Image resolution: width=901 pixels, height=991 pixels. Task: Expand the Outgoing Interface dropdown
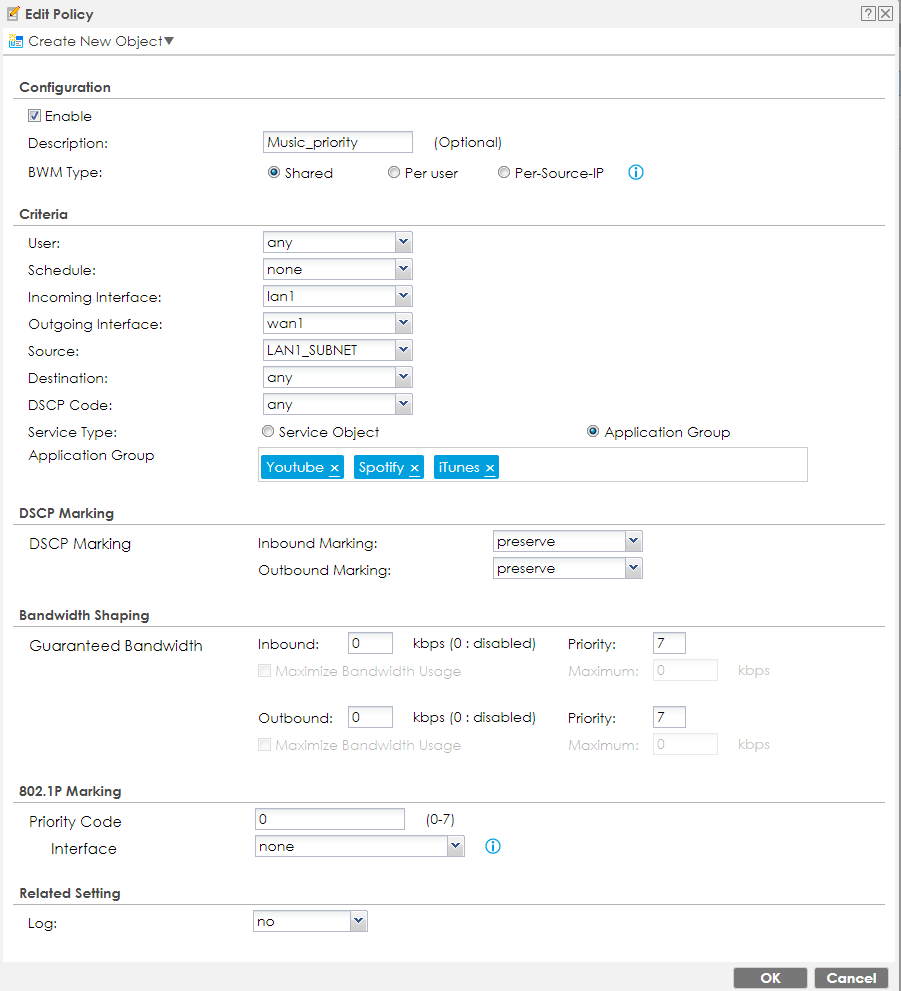(403, 323)
